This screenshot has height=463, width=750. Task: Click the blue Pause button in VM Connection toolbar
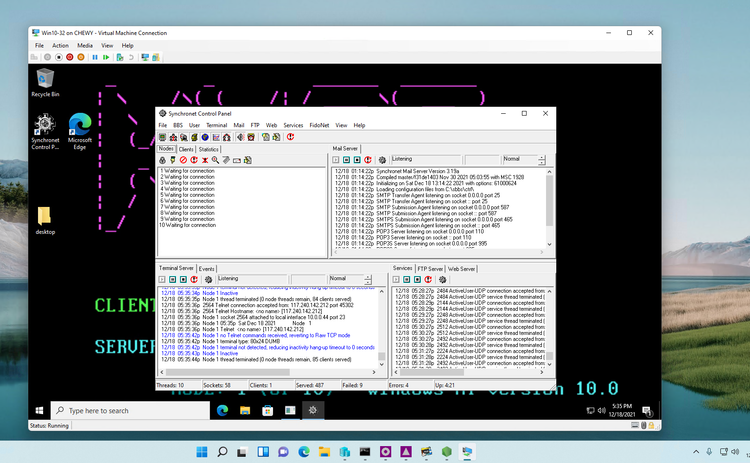(x=95, y=57)
